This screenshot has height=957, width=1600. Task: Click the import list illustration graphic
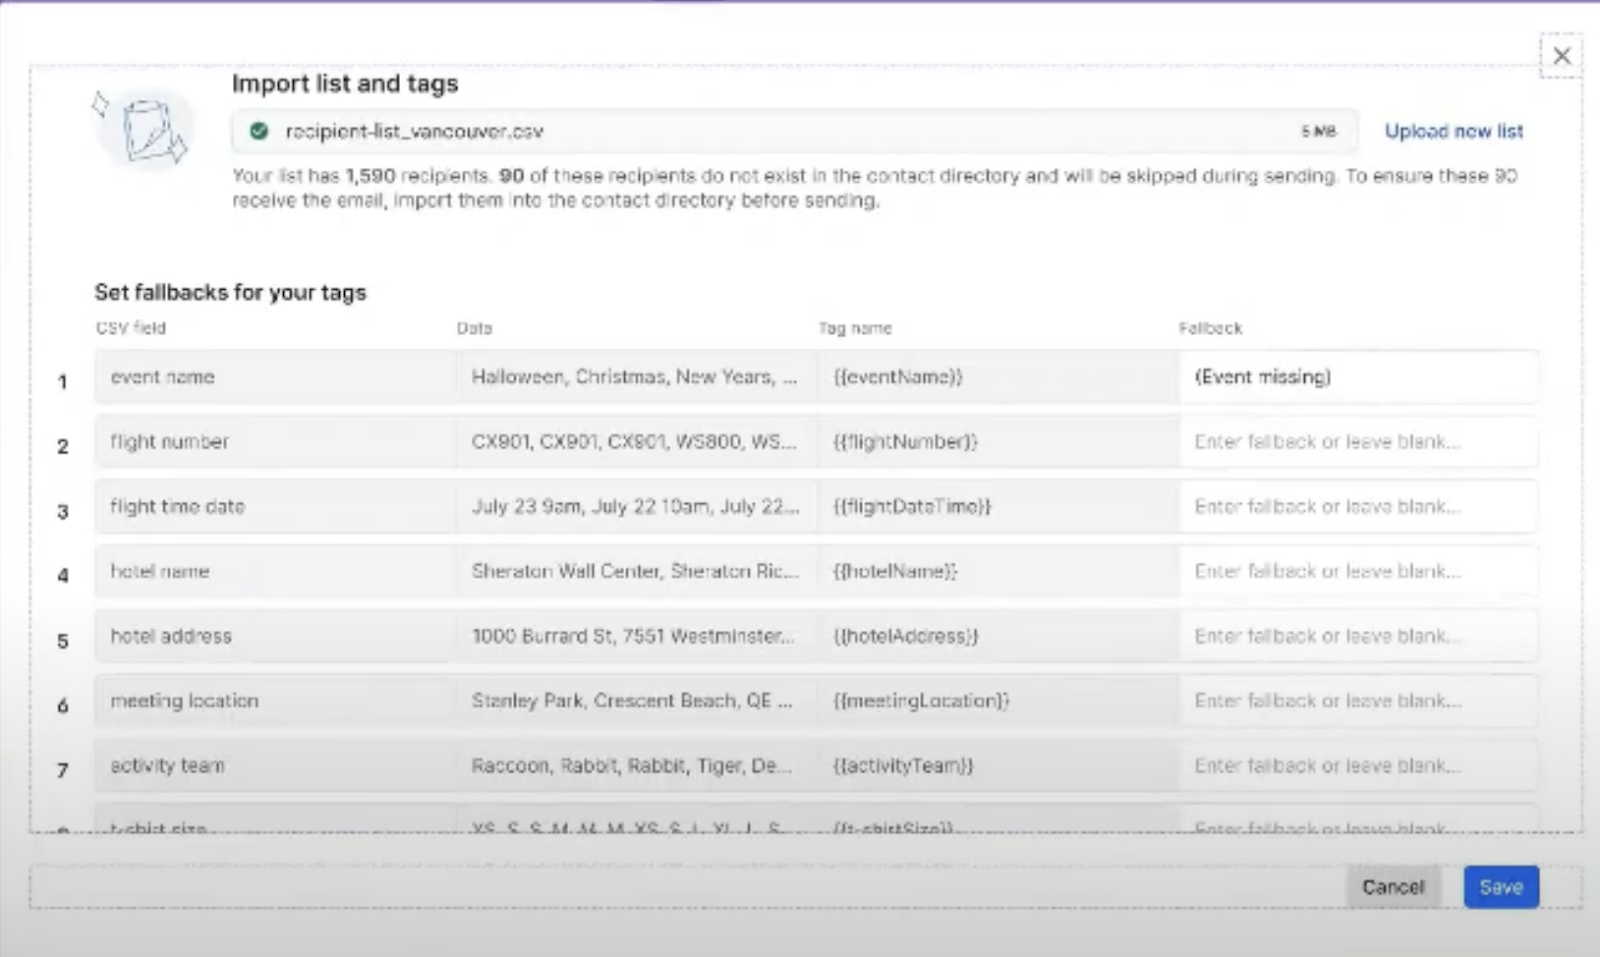[x=148, y=130]
